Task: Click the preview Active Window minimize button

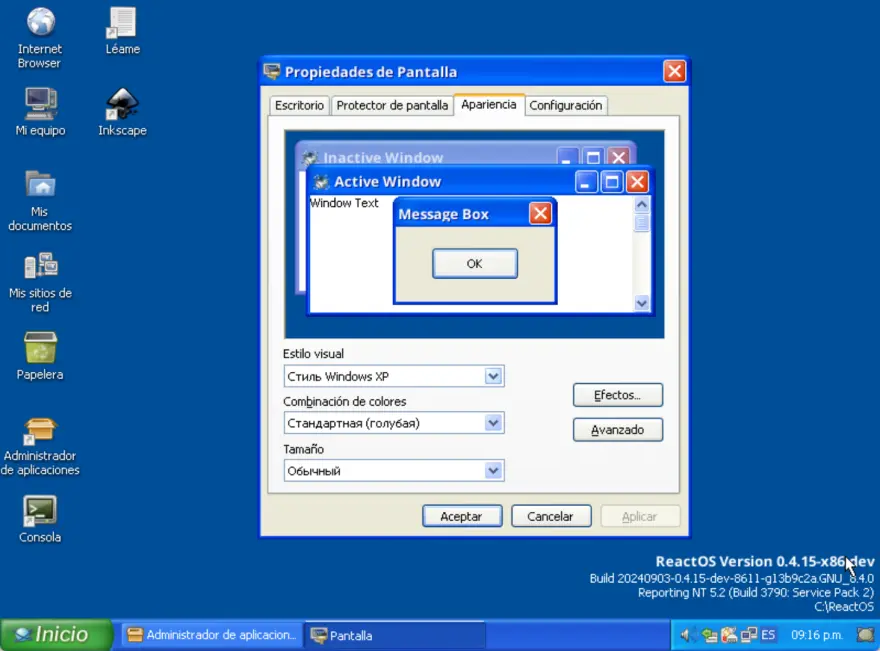Action: (585, 182)
